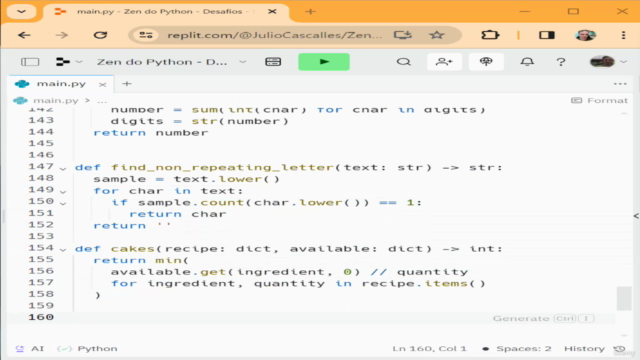Open the deploy/publish icon
The width and height of the screenshot is (640, 360).
point(486,62)
